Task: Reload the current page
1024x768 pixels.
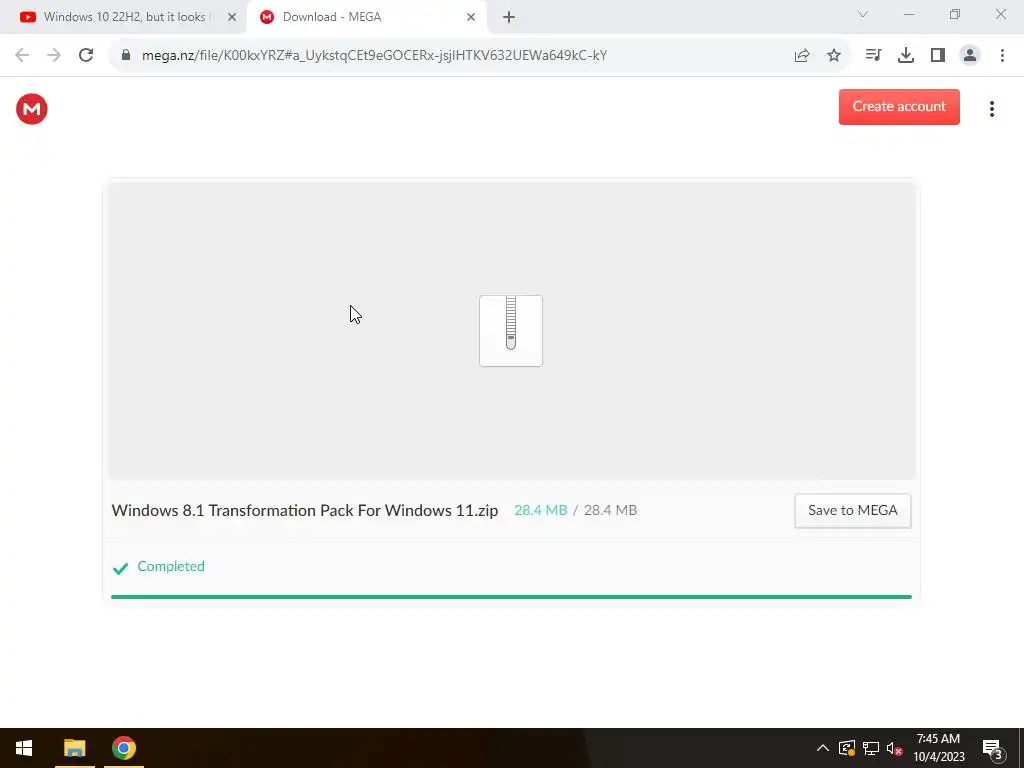Action: tap(86, 55)
